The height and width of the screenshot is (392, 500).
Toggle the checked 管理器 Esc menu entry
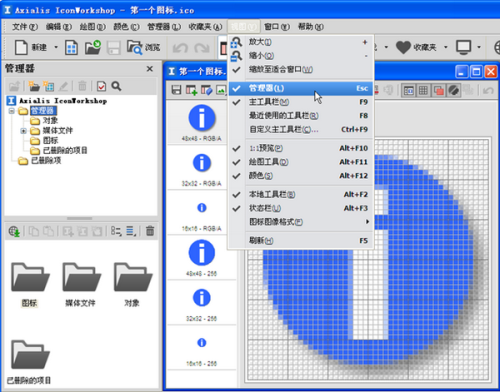(300, 88)
